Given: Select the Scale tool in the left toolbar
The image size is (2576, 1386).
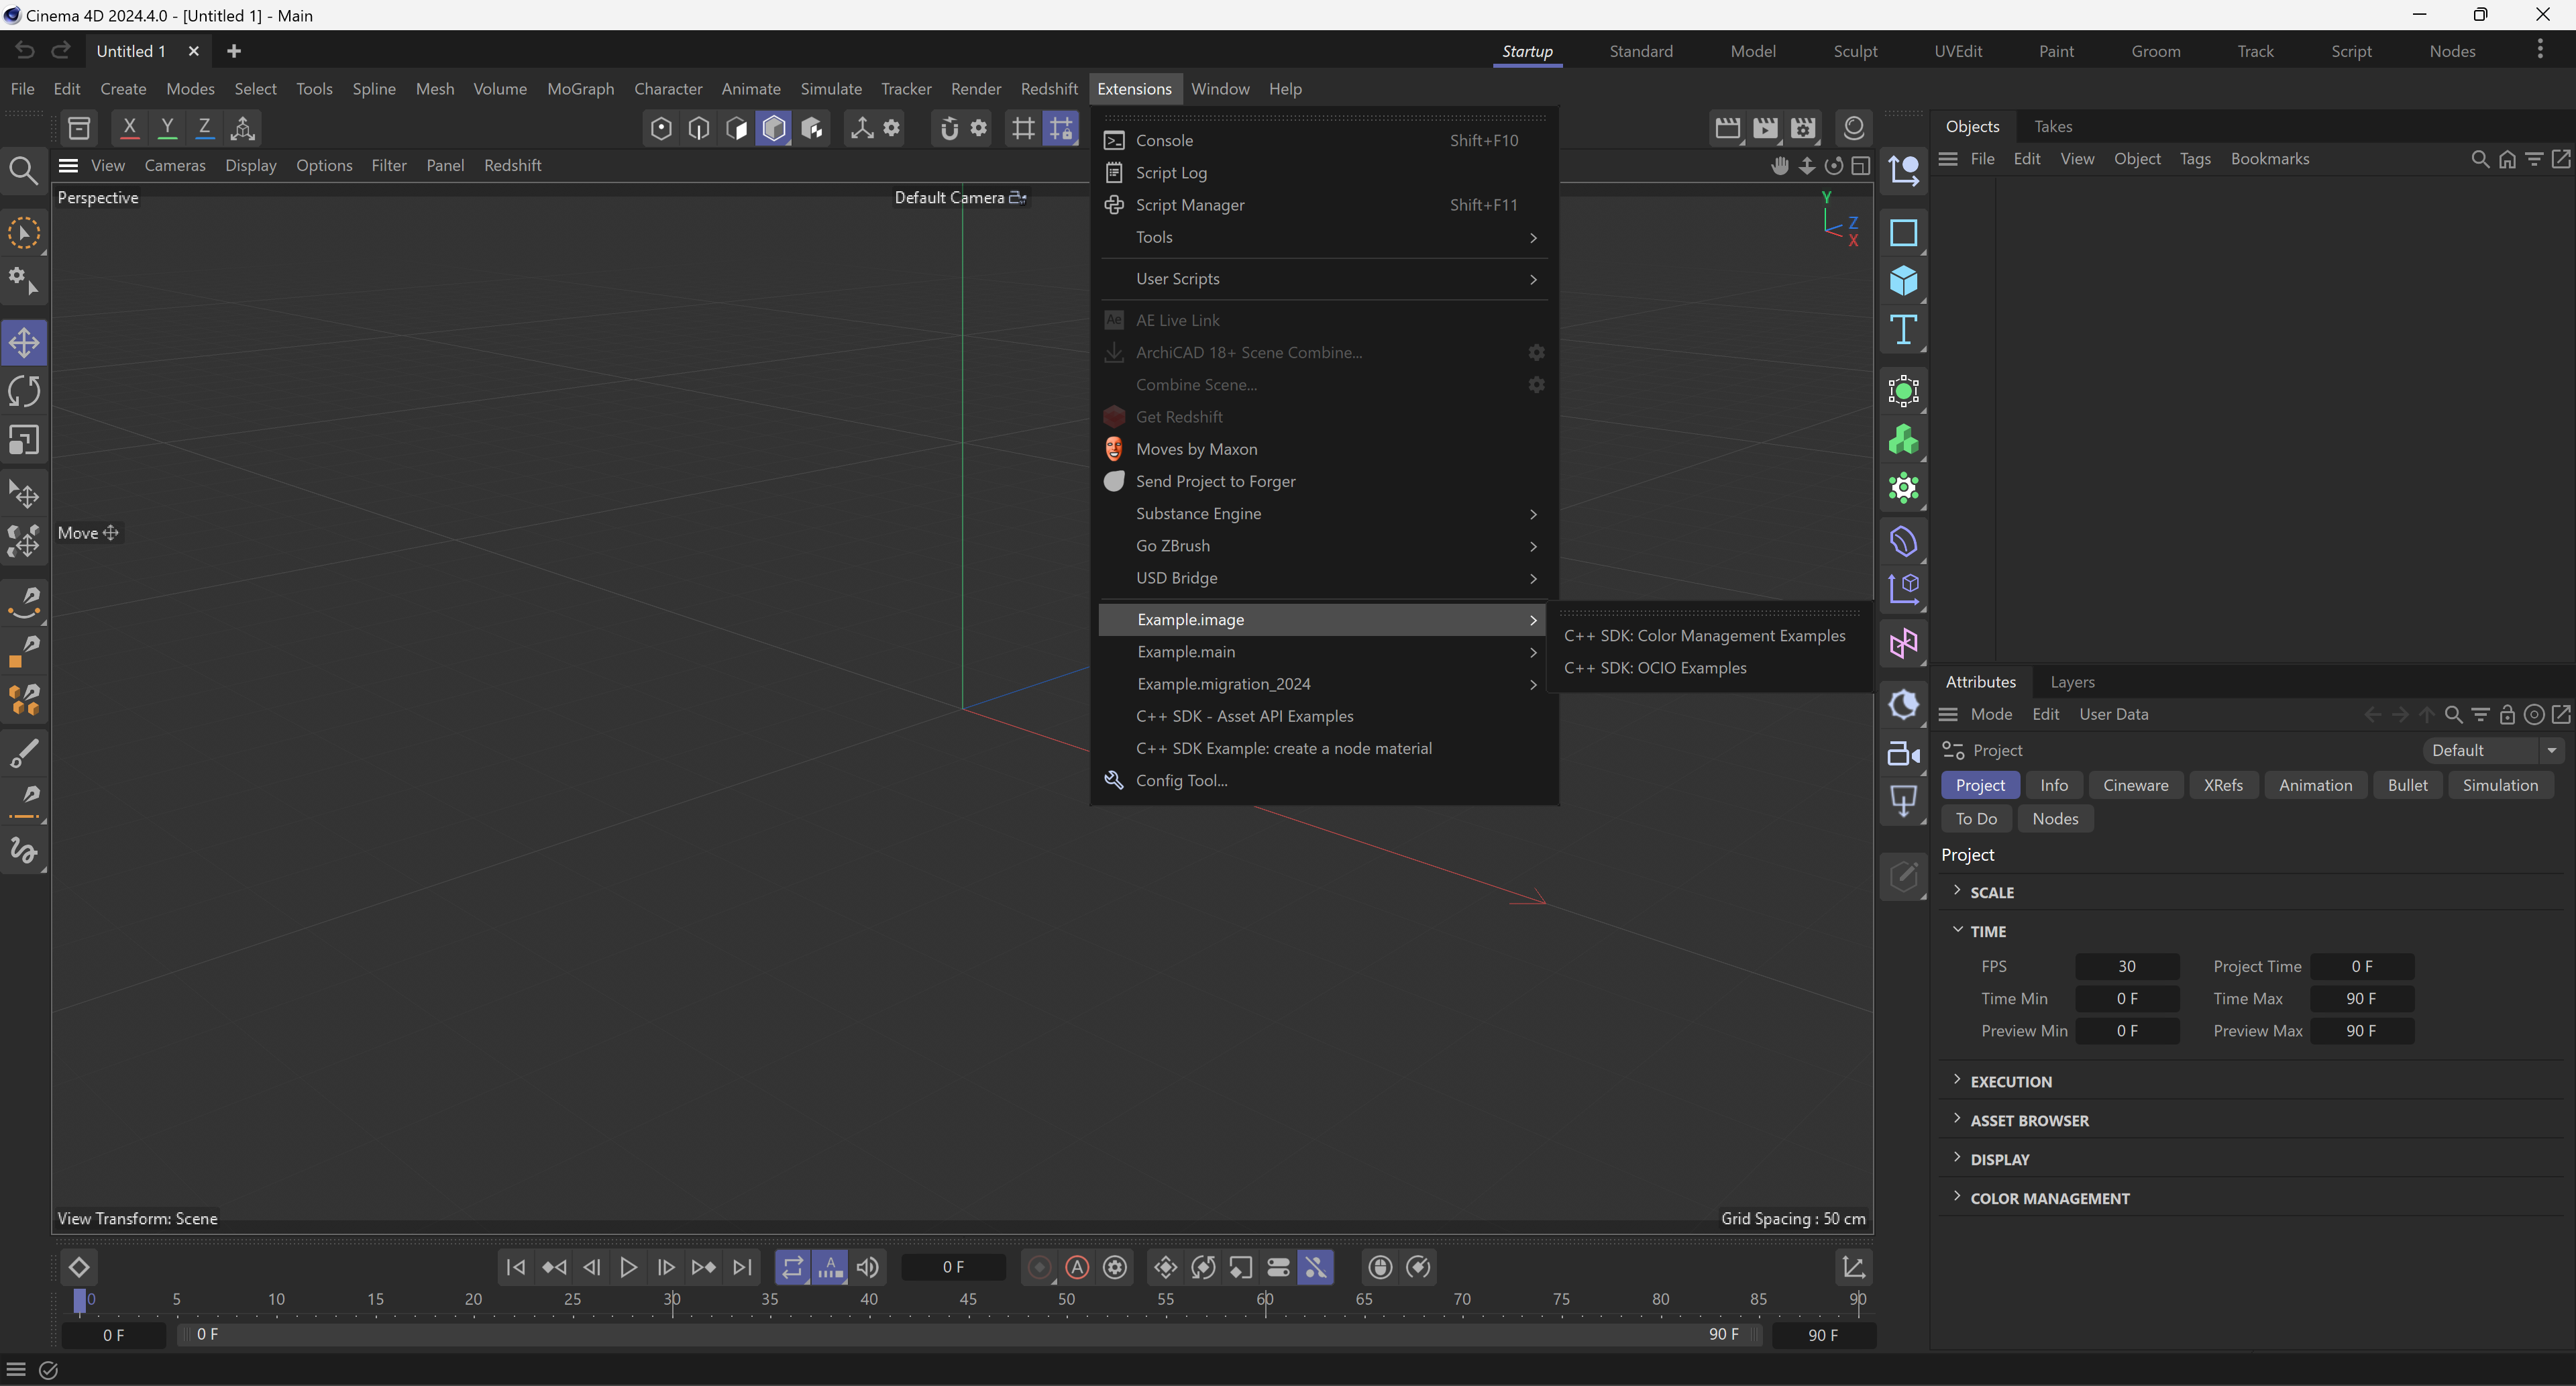Looking at the screenshot, I should coord(24,440).
